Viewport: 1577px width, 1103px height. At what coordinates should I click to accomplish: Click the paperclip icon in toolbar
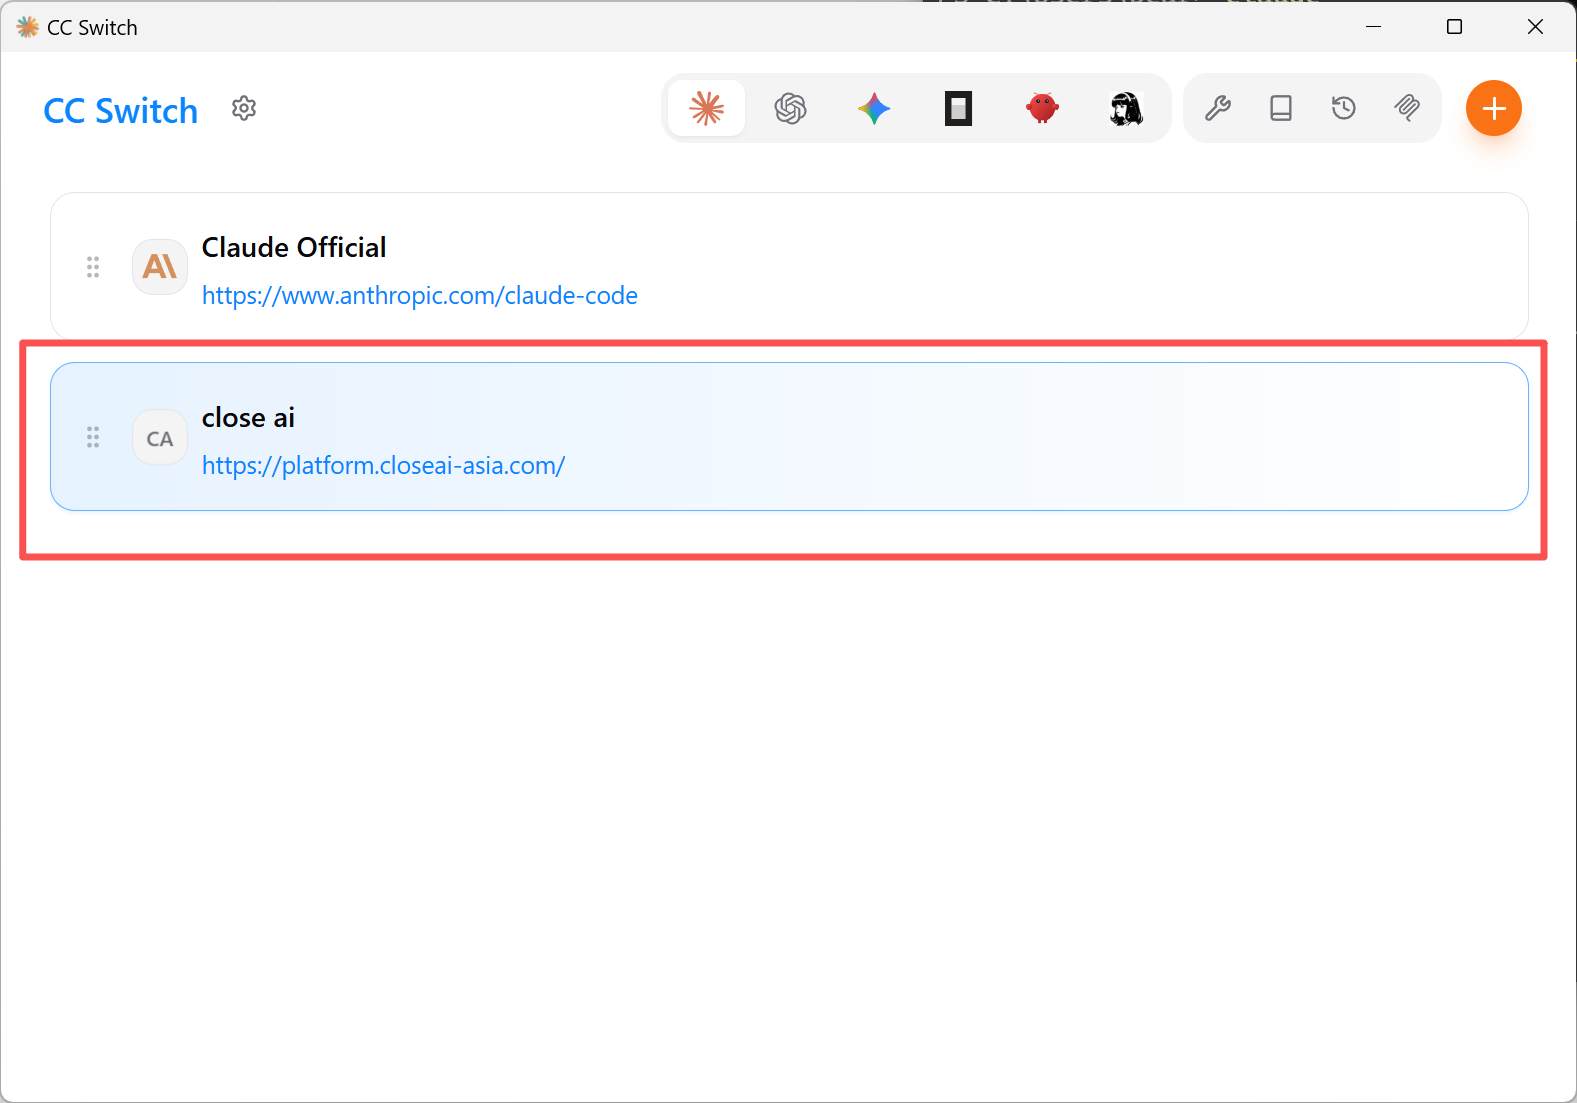pos(1407,108)
